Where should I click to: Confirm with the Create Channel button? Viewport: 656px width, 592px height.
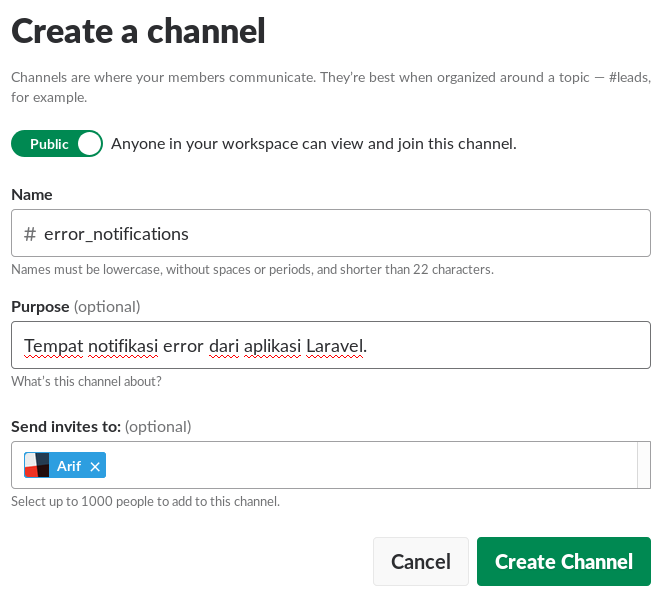coord(563,561)
